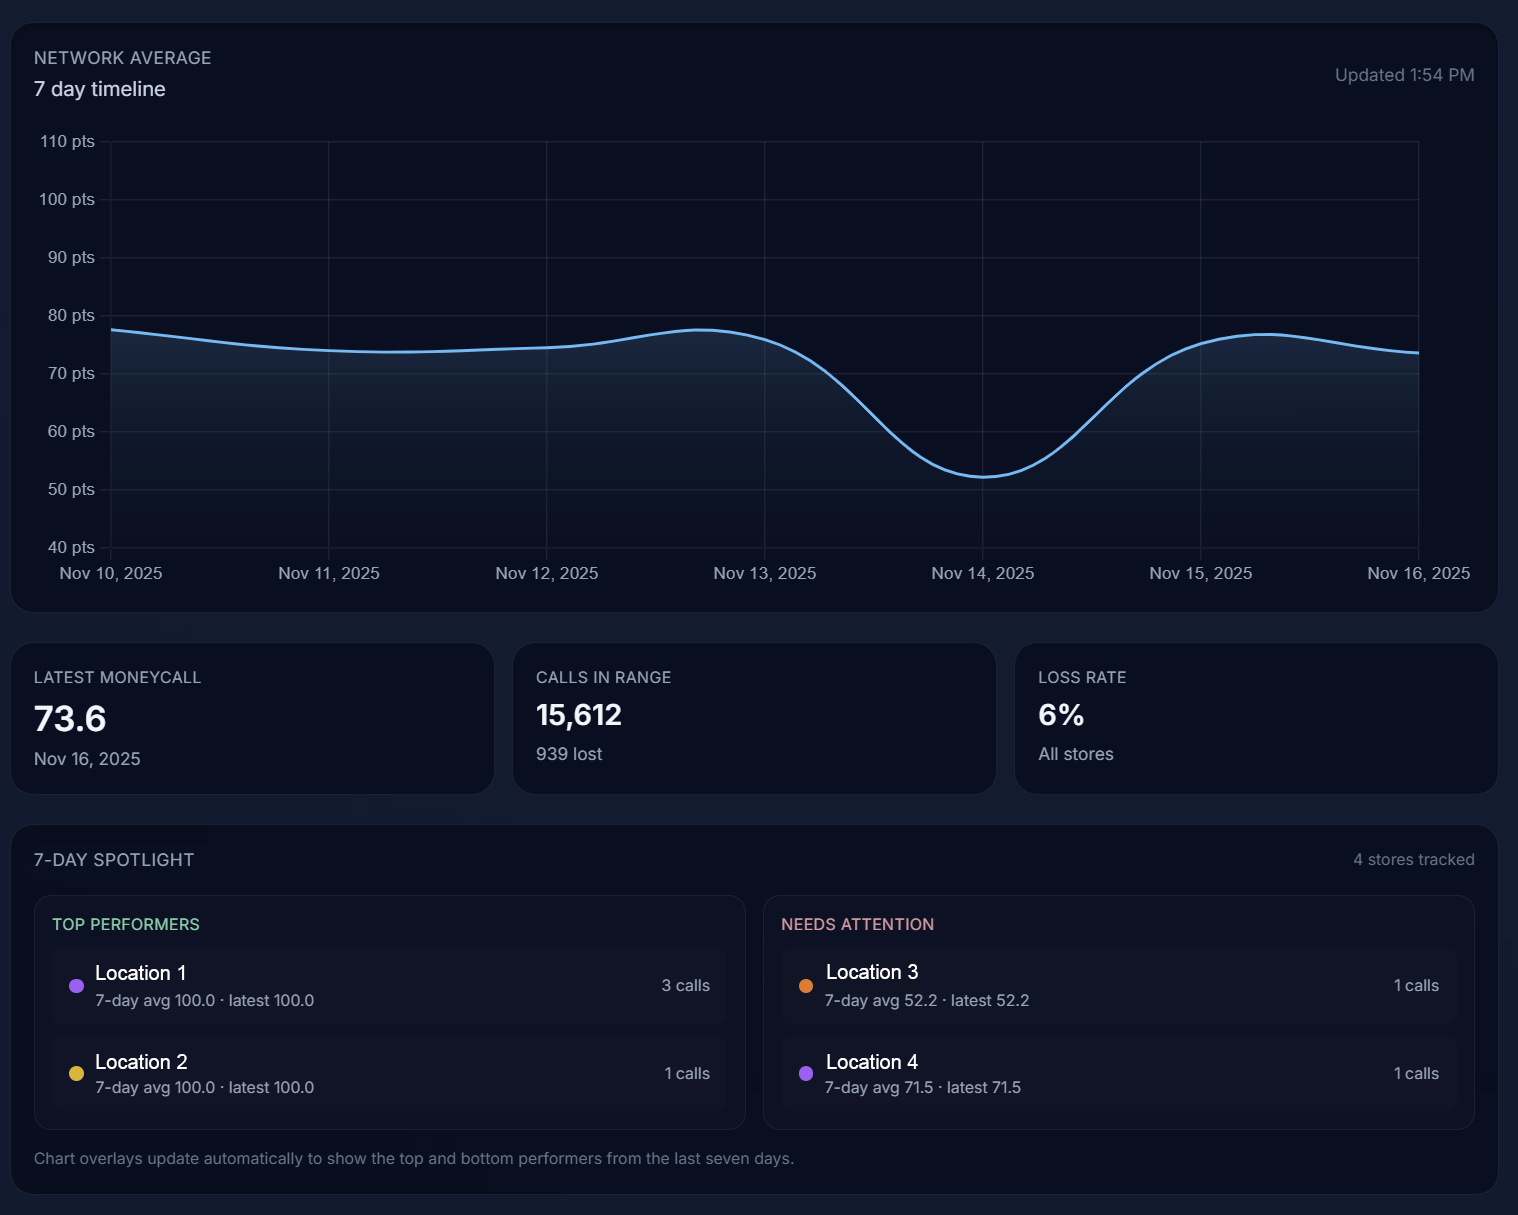This screenshot has width=1518, height=1215.
Task: Open the Latest Moneycall 73.6 card
Action: coord(252,718)
